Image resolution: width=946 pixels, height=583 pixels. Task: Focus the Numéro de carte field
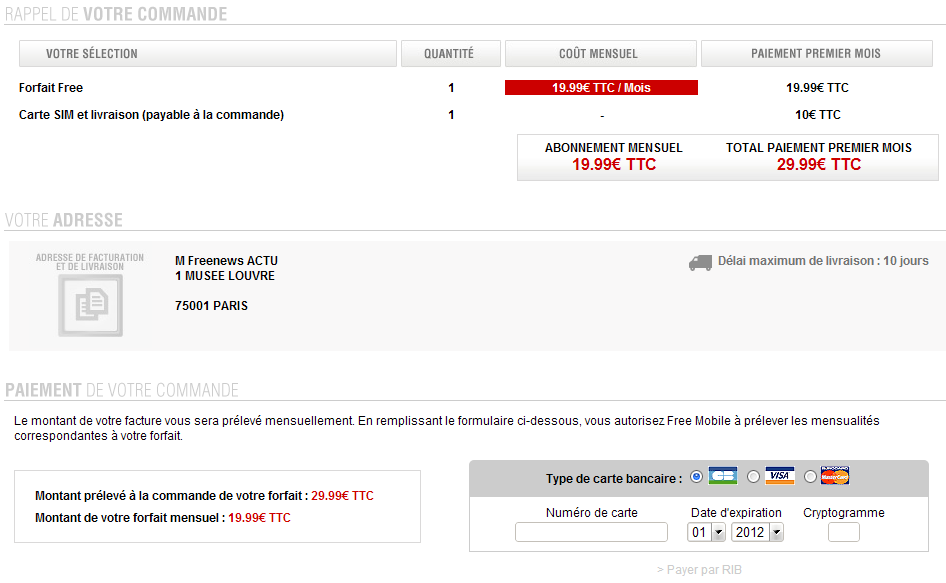(x=591, y=532)
